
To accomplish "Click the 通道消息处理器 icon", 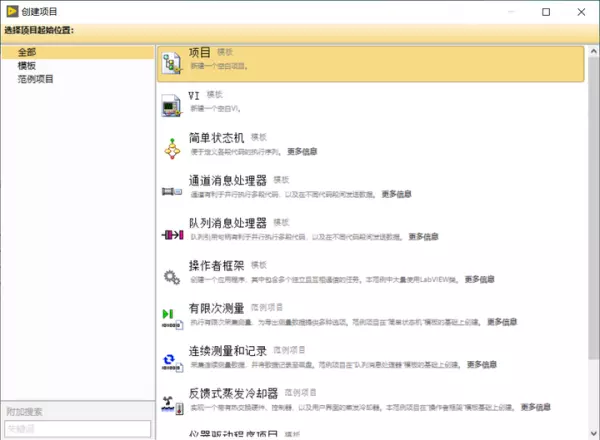I will click(x=172, y=191).
